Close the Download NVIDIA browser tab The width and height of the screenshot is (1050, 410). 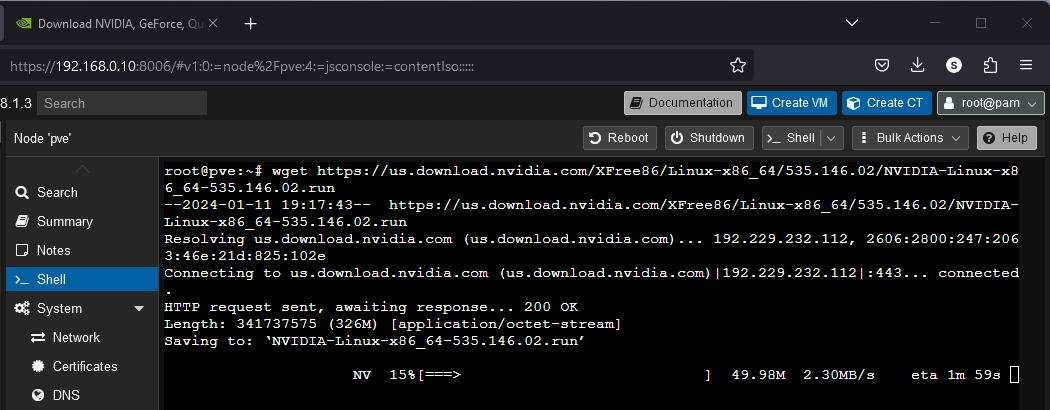[213, 23]
